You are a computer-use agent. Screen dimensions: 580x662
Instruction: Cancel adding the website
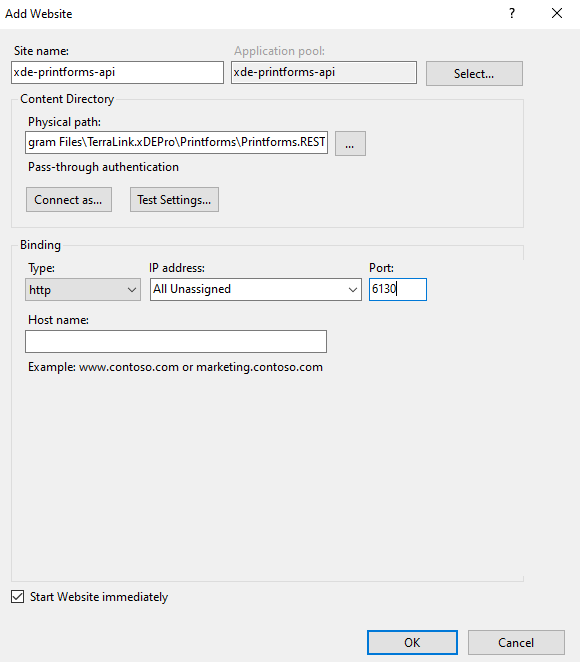click(x=516, y=643)
